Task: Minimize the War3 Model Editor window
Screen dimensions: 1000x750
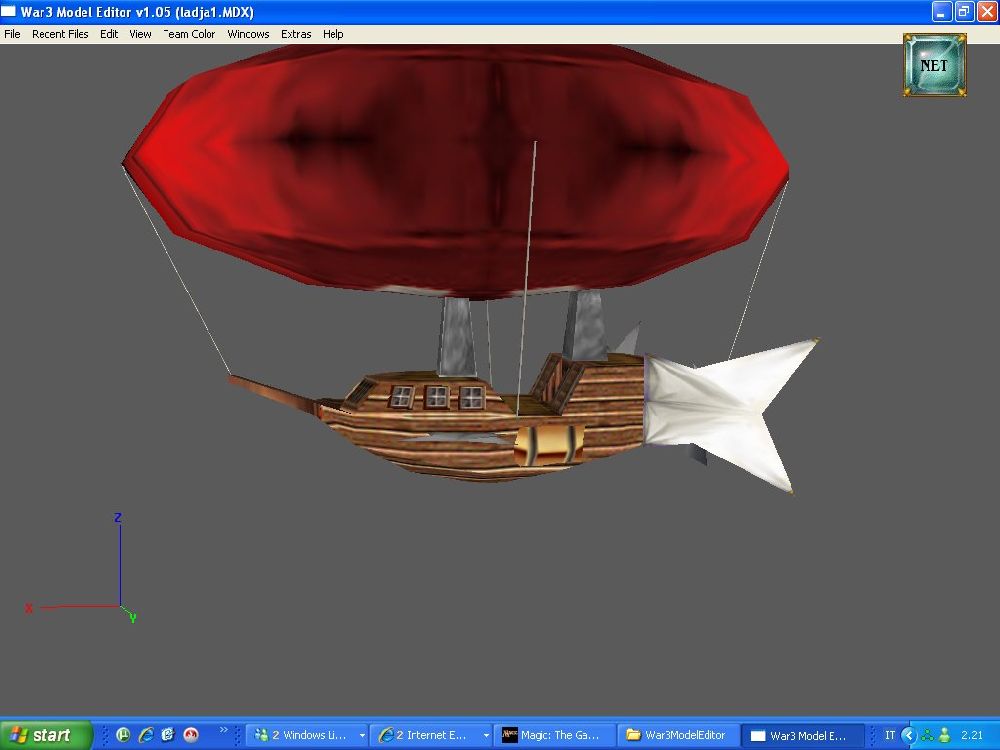Action: point(941,11)
